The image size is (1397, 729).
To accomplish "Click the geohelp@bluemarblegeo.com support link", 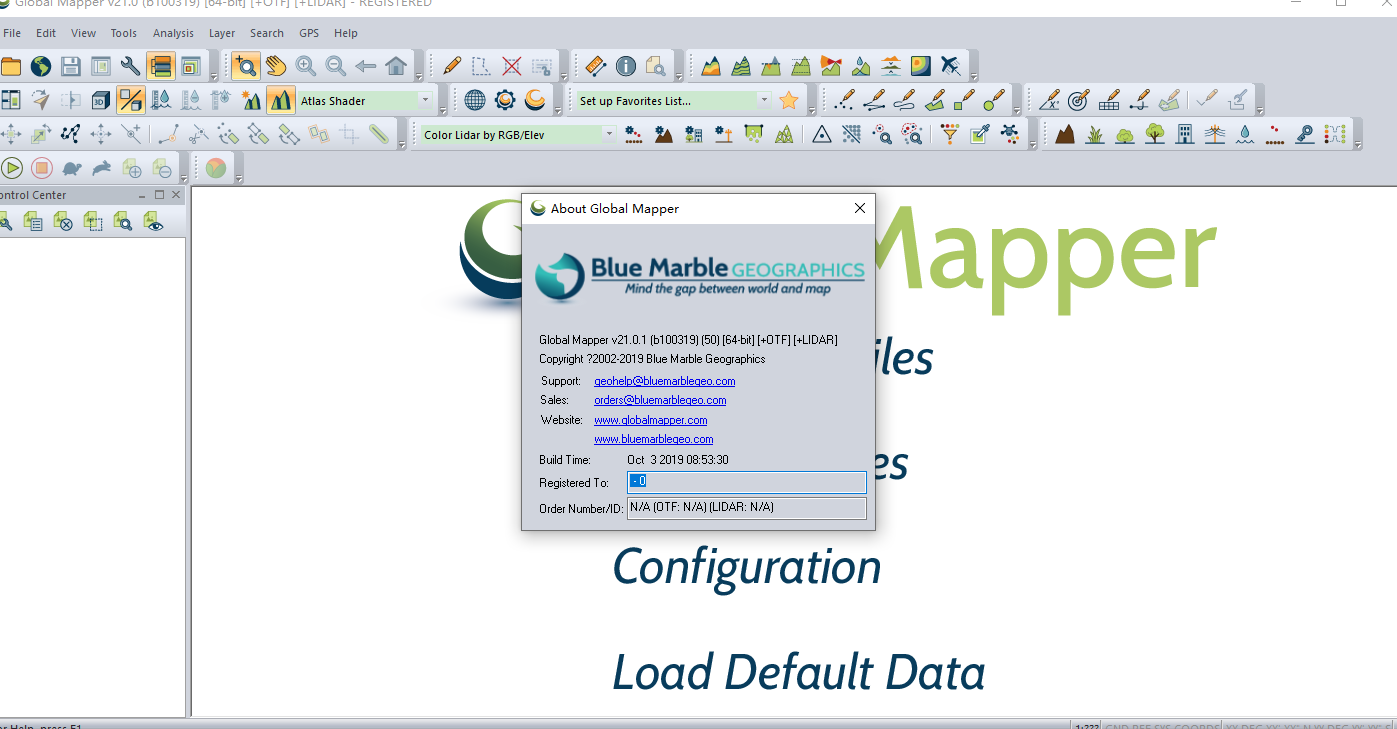I will [x=664, y=381].
